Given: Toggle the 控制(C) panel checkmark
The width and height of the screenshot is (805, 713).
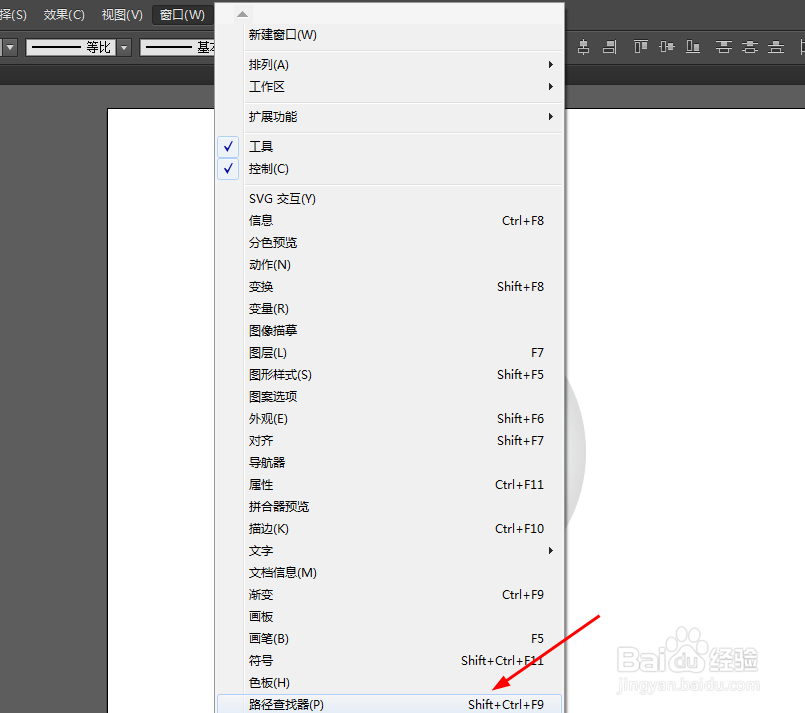Looking at the screenshot, I should (x=228, y=169).
